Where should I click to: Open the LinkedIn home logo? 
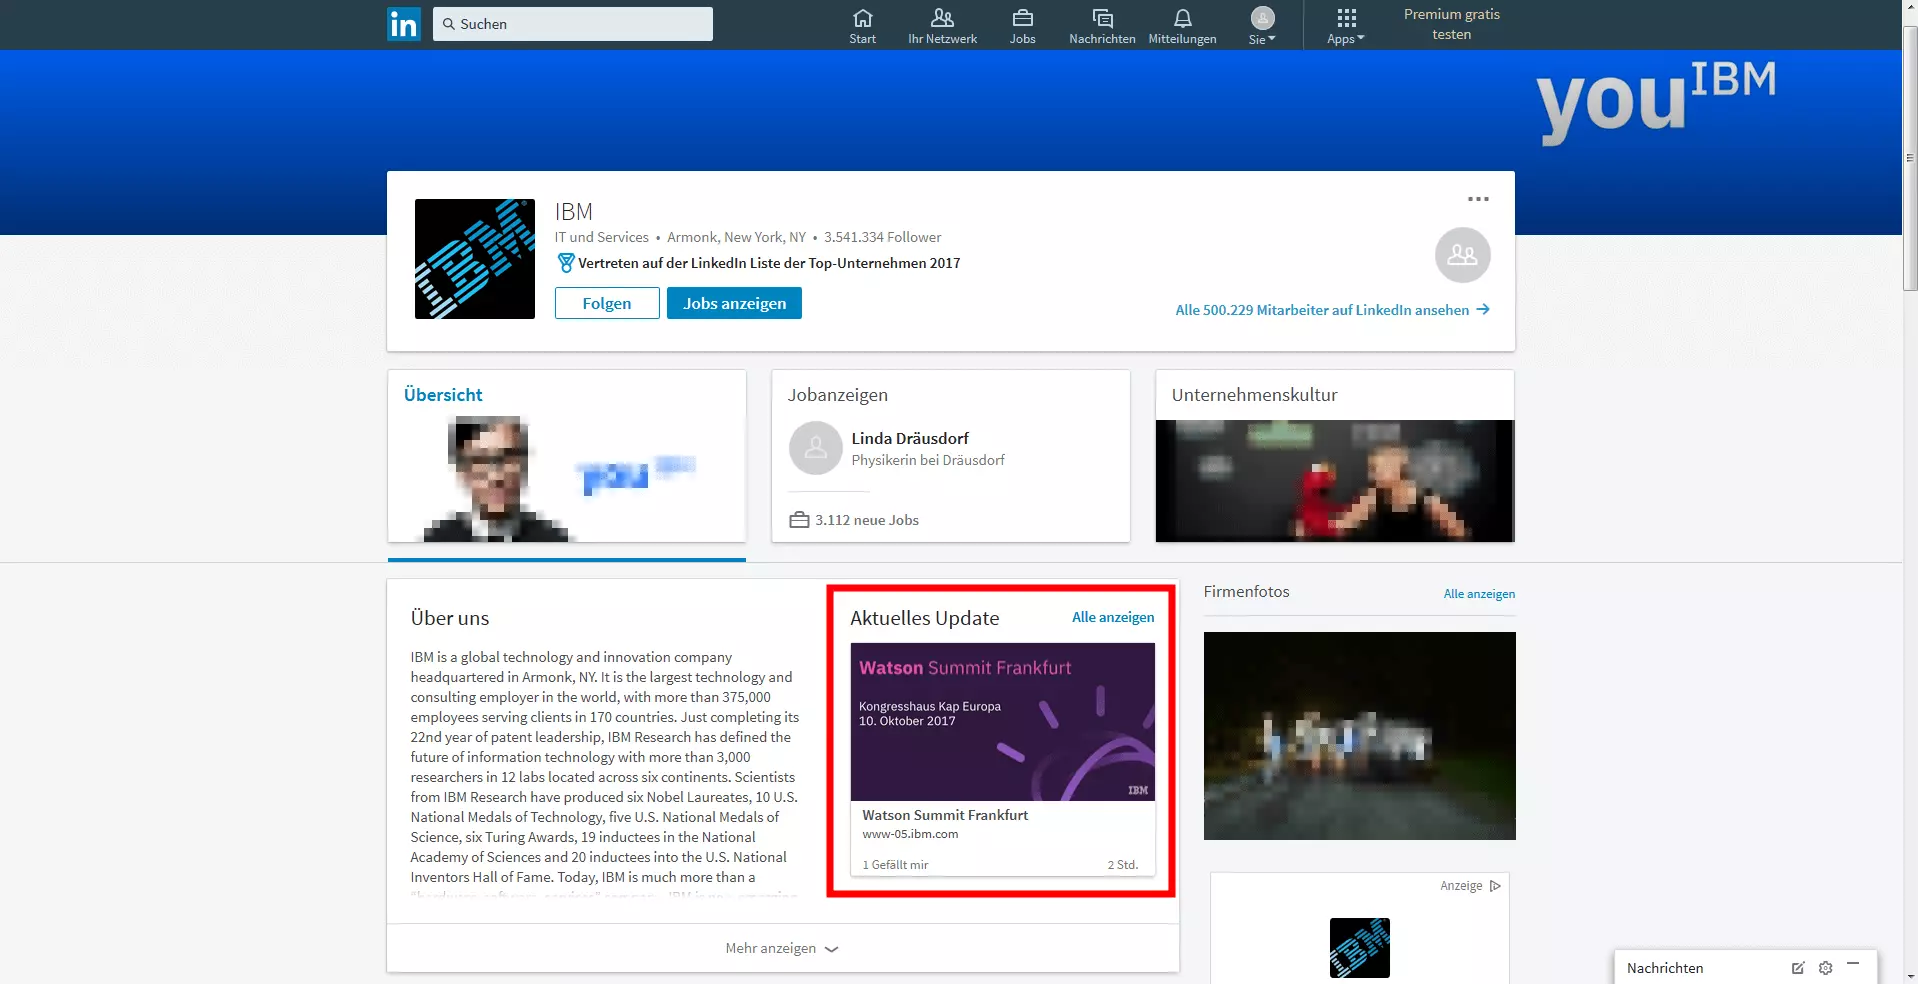404,24
